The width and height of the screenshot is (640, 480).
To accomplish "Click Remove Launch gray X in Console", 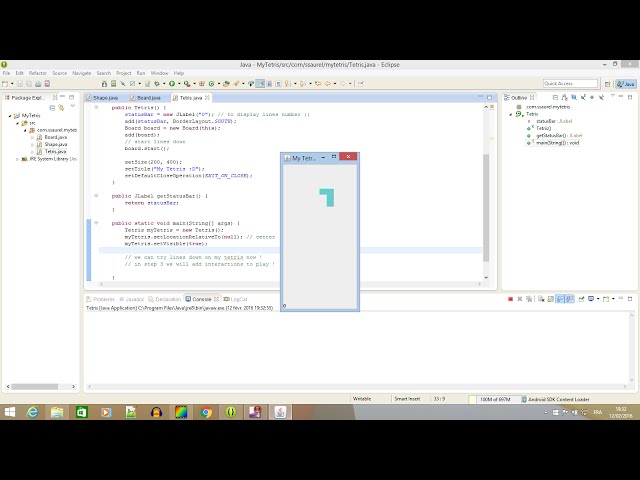I will coord(520,299).
